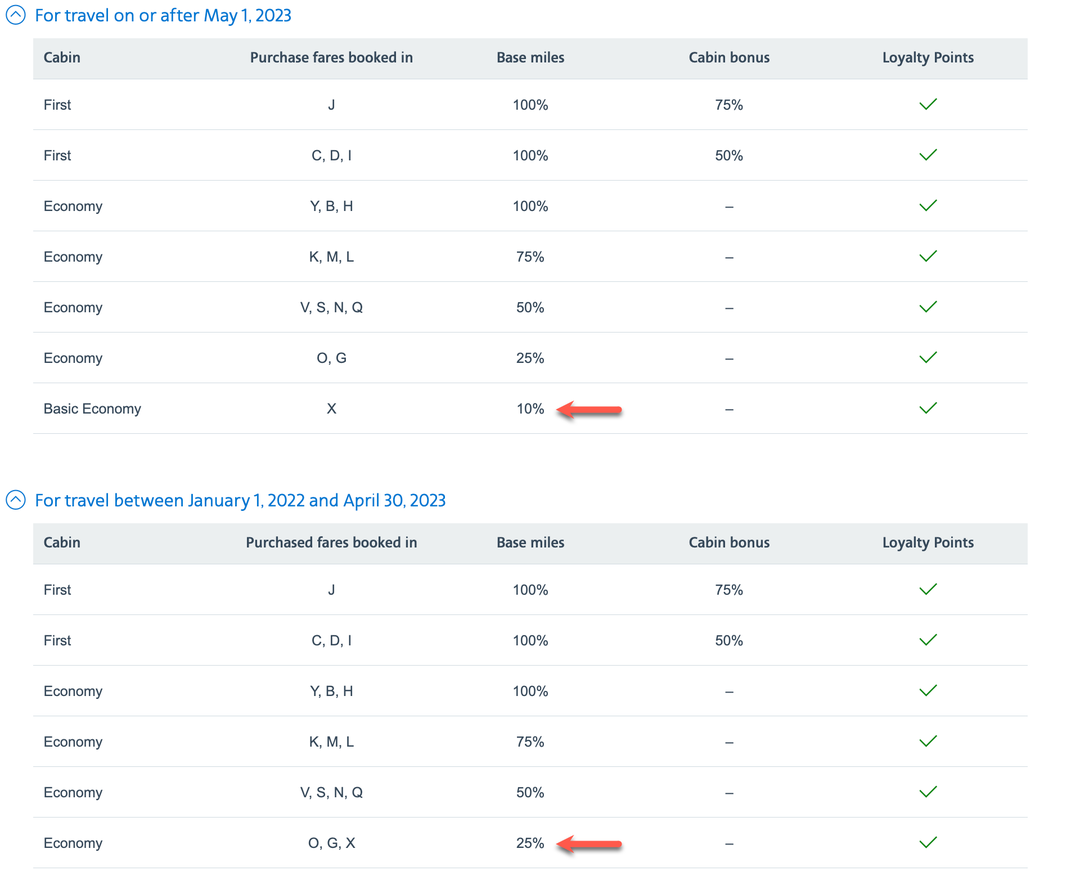This screenshot has width=1080, height=871.
Task: Click the checkmark for K, M, L in the lower table
Action: click(x=927, y=741)
